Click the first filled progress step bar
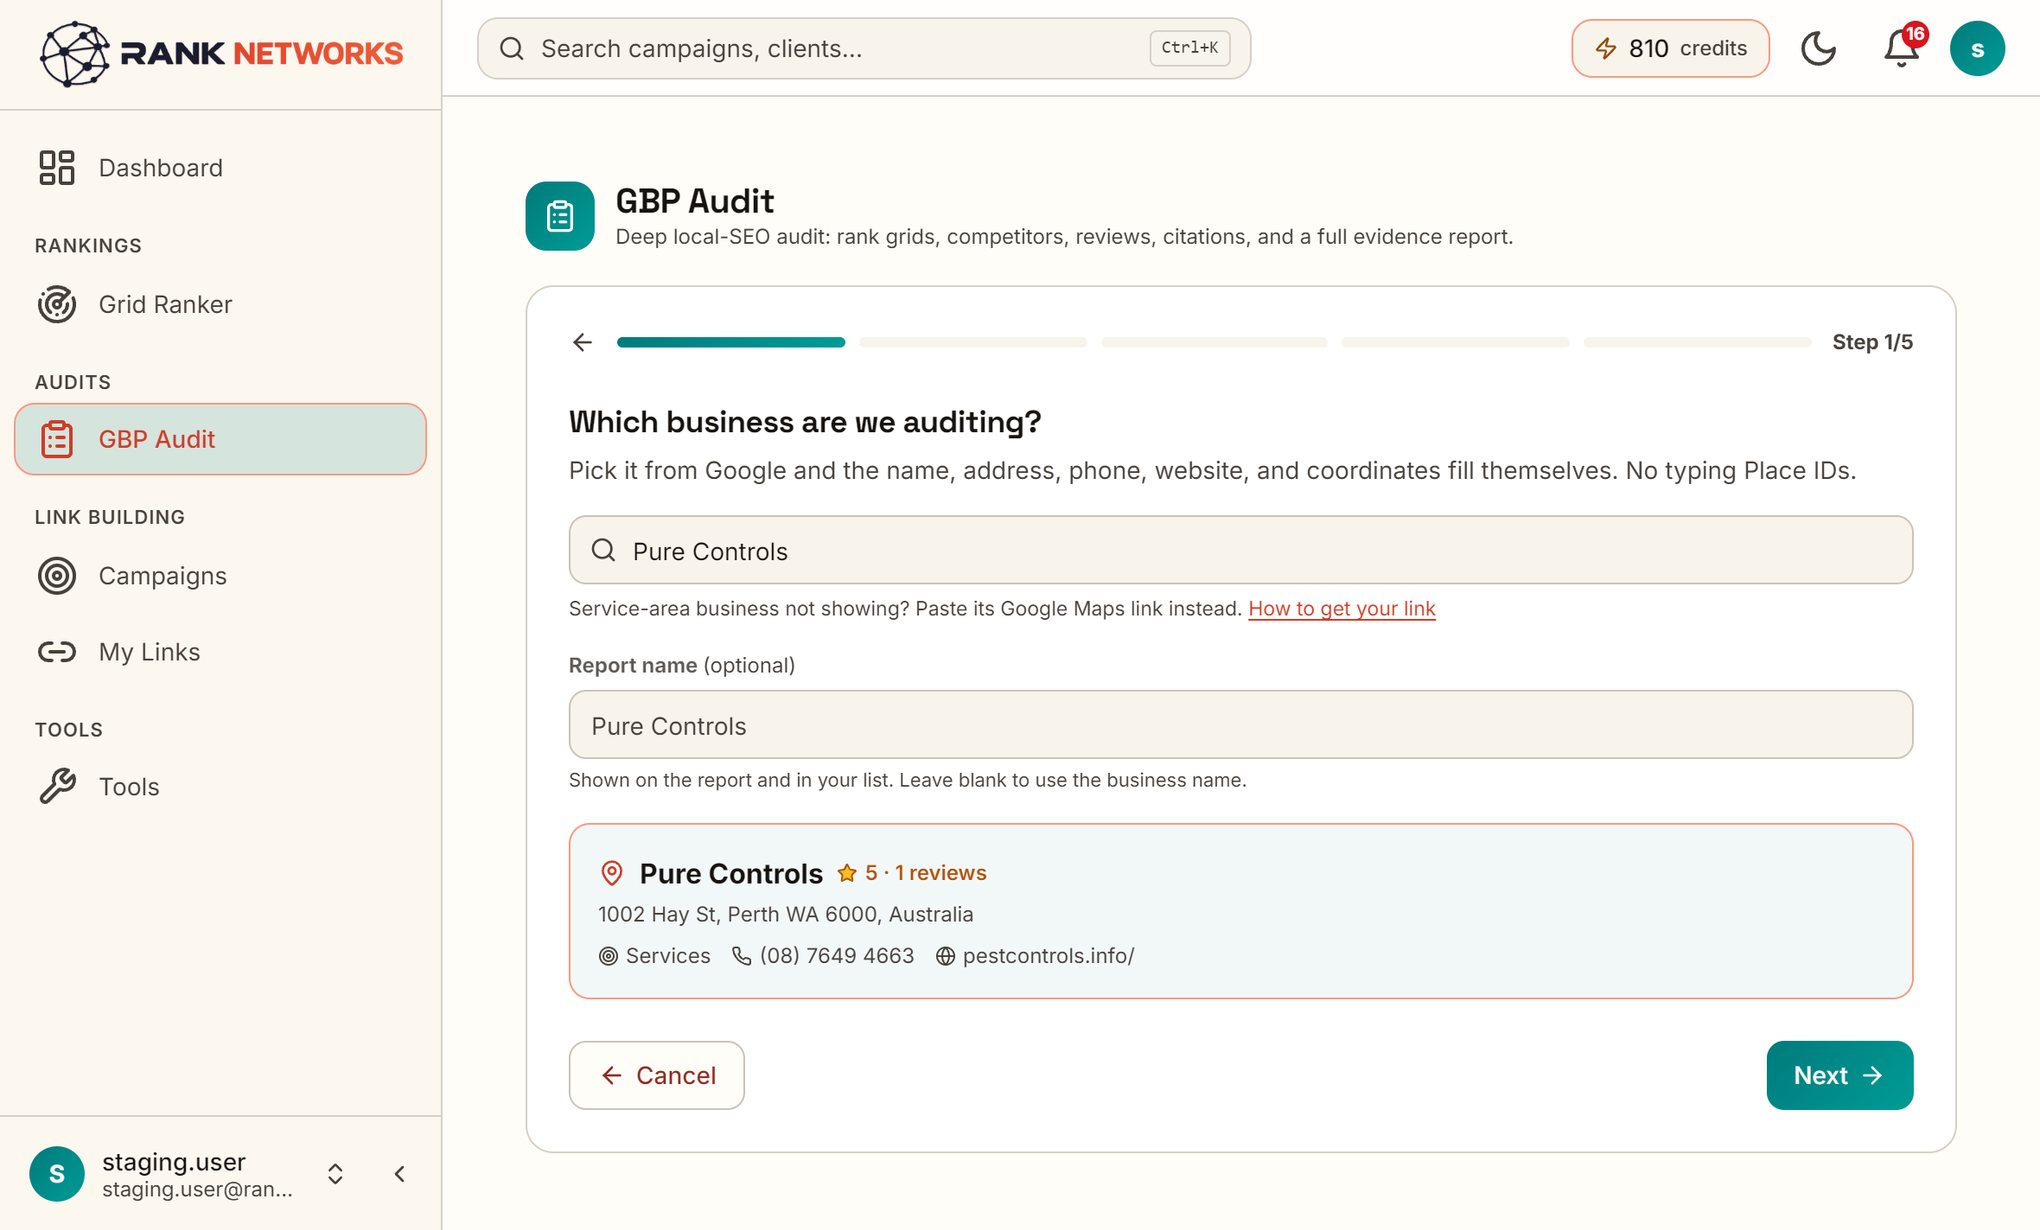The height and width of the screenshot is (1230, 2040). pos(731,342)
